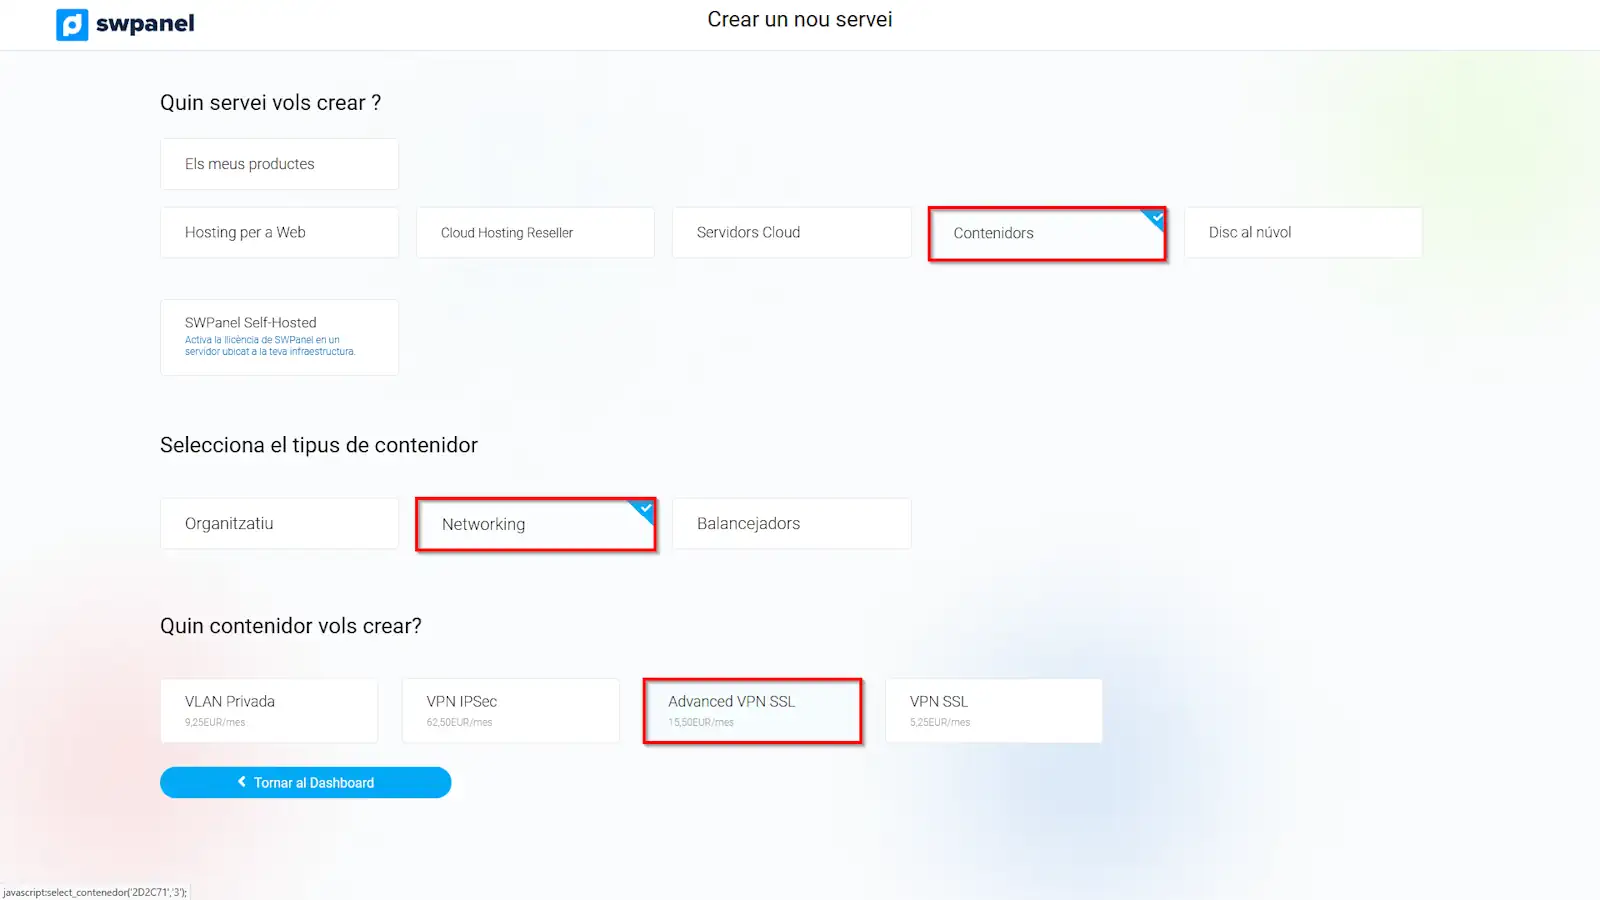Switch to Balancejadors container type
The width and height of the screenshot is (1600, 900).
pyautogui.click(x=791, y=524)
